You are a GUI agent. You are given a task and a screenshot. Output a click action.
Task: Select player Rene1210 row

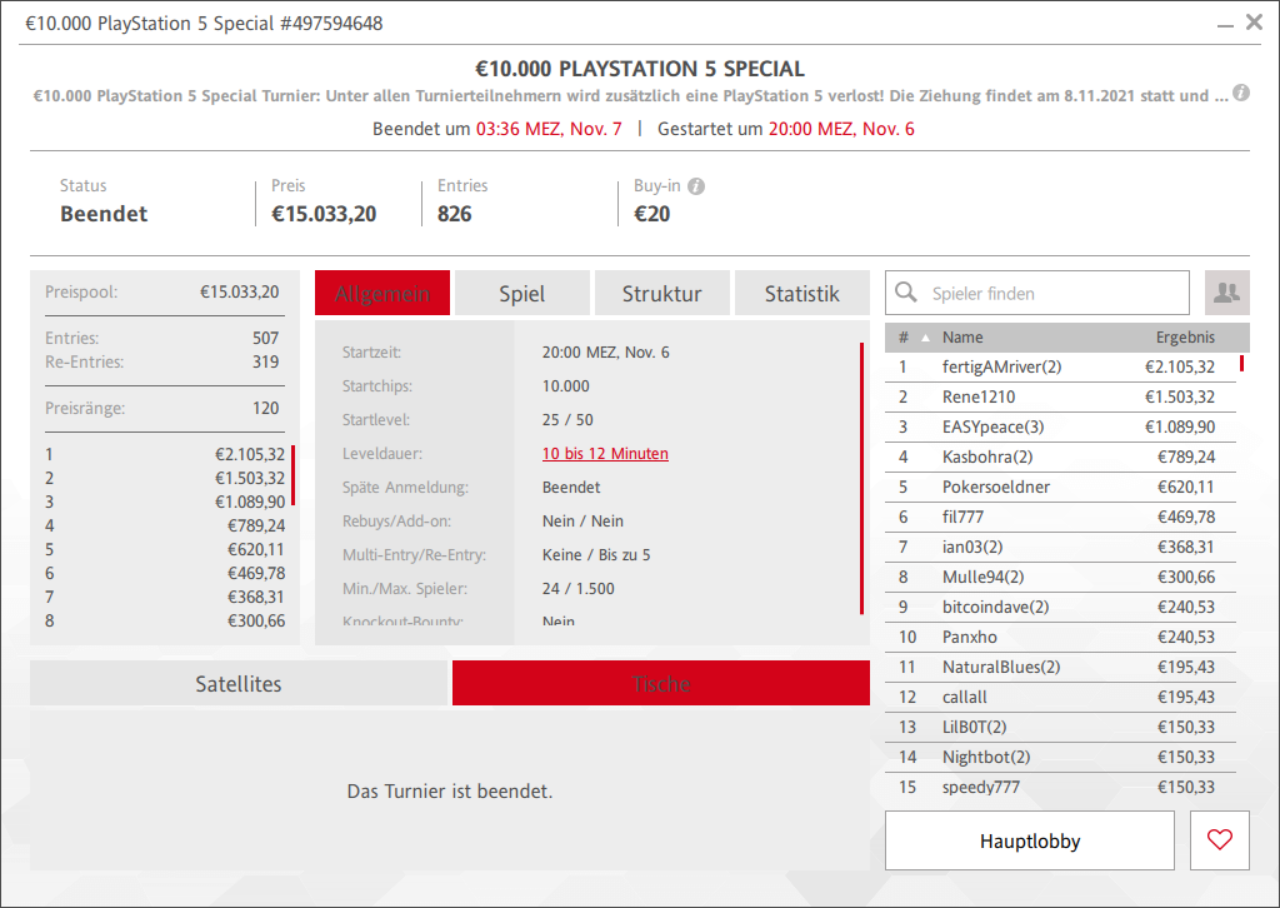[1060, 397]
